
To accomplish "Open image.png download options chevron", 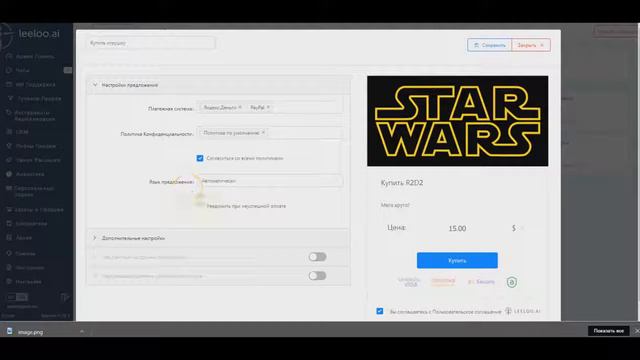I will 82,331.
